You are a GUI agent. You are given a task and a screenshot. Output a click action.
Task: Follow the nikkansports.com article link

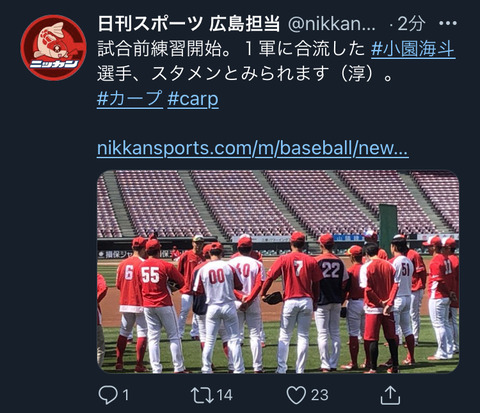(x=253, y=148)
